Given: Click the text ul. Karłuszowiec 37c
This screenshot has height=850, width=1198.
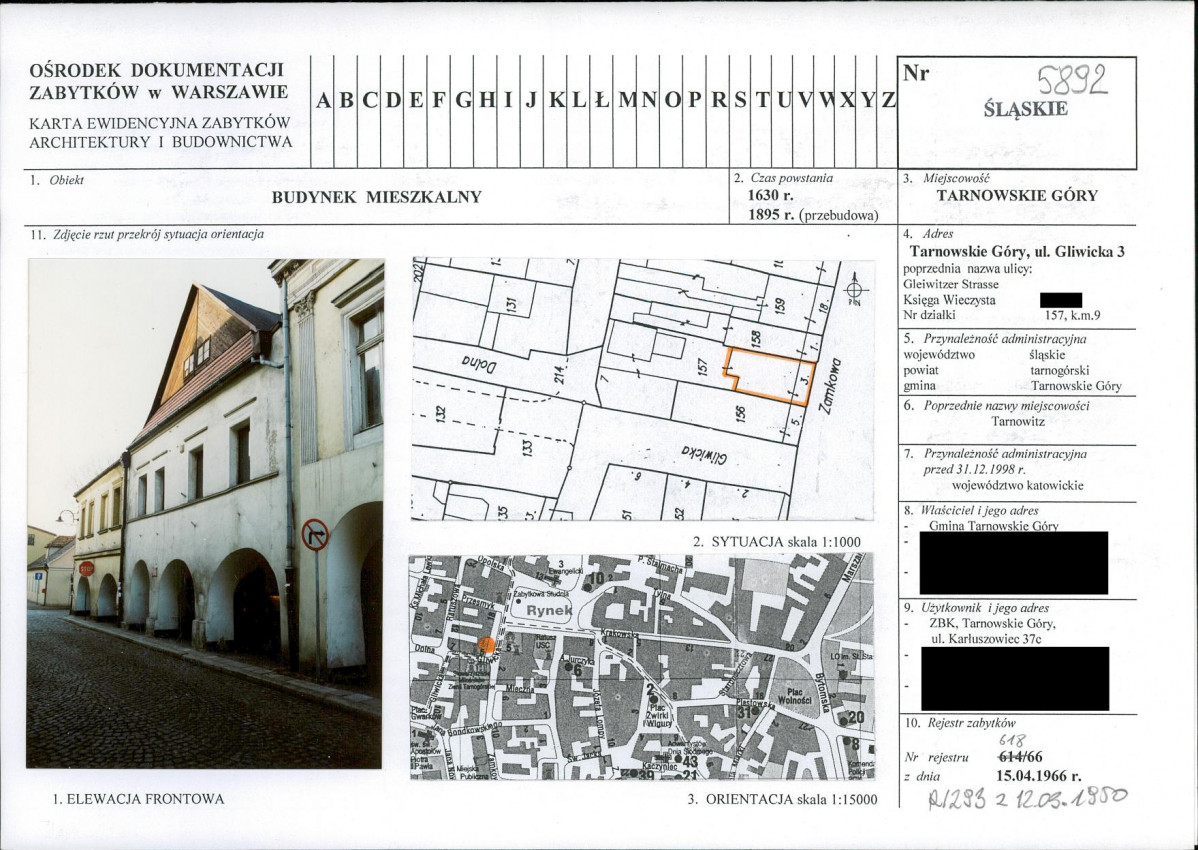Looking at the screenshot, I should [x=986, y=639].
